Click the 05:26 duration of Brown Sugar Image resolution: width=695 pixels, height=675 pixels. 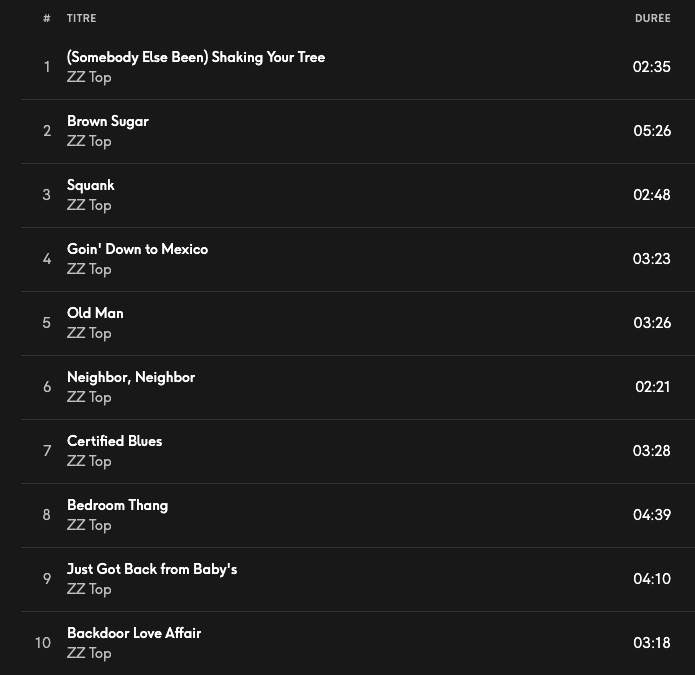pos(652,131)
